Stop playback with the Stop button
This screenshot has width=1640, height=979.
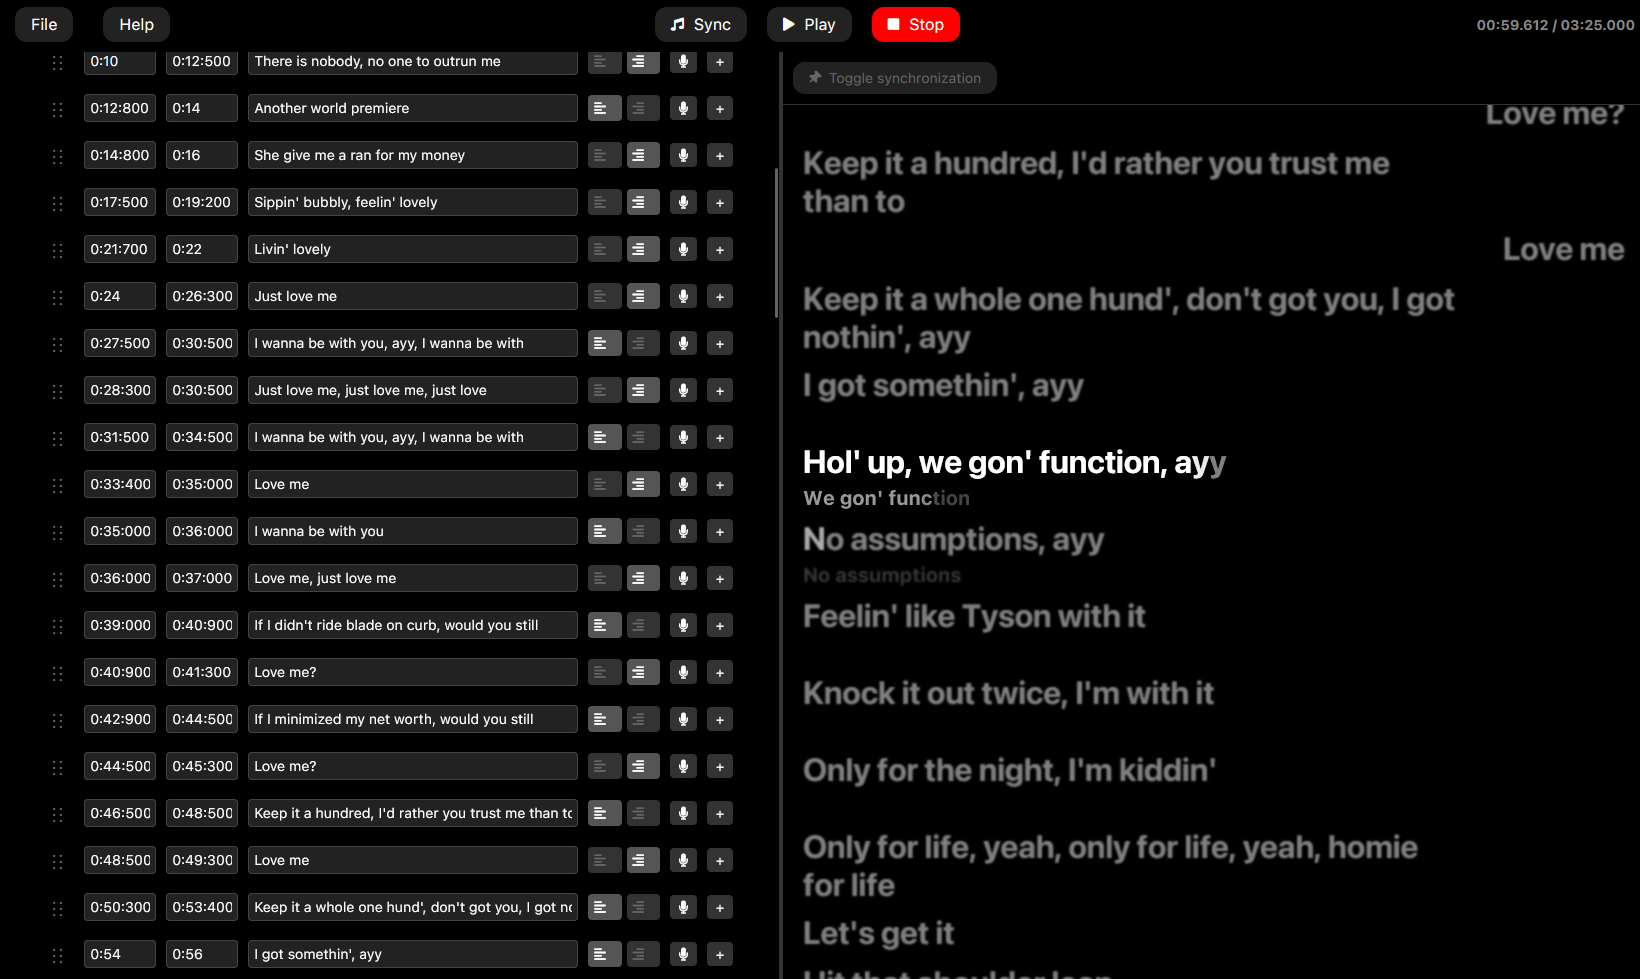pyautogui.click(x=915, y=24)
